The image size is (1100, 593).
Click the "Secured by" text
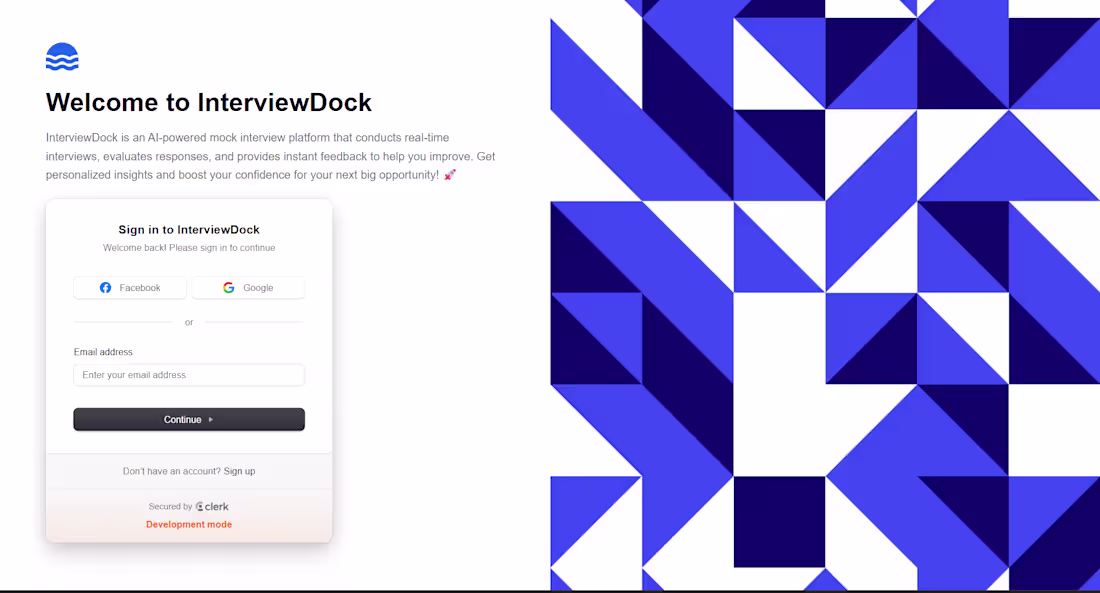pos(170,507)
